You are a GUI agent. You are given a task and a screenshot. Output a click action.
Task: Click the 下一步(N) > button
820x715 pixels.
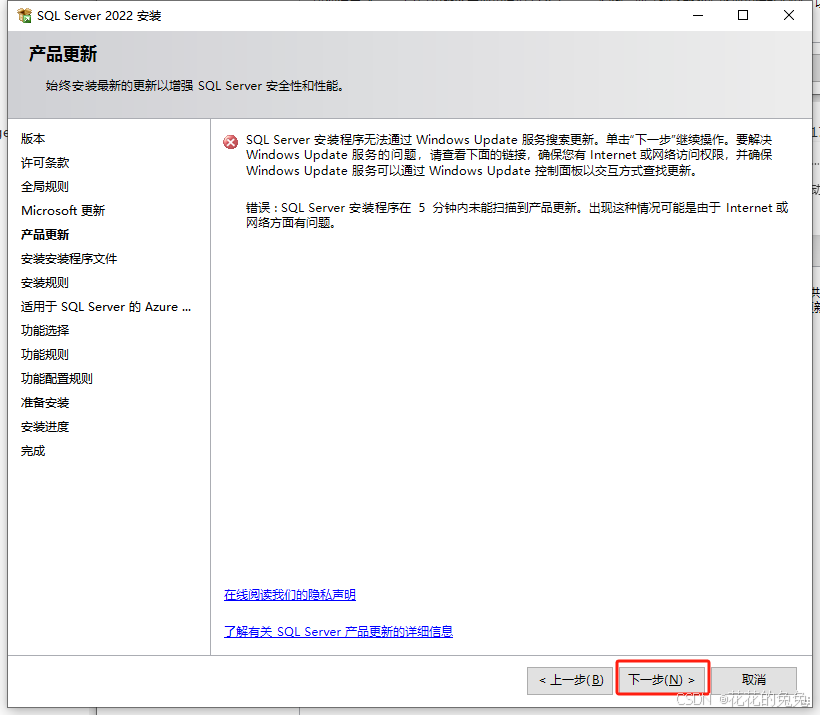coord(662,679)
